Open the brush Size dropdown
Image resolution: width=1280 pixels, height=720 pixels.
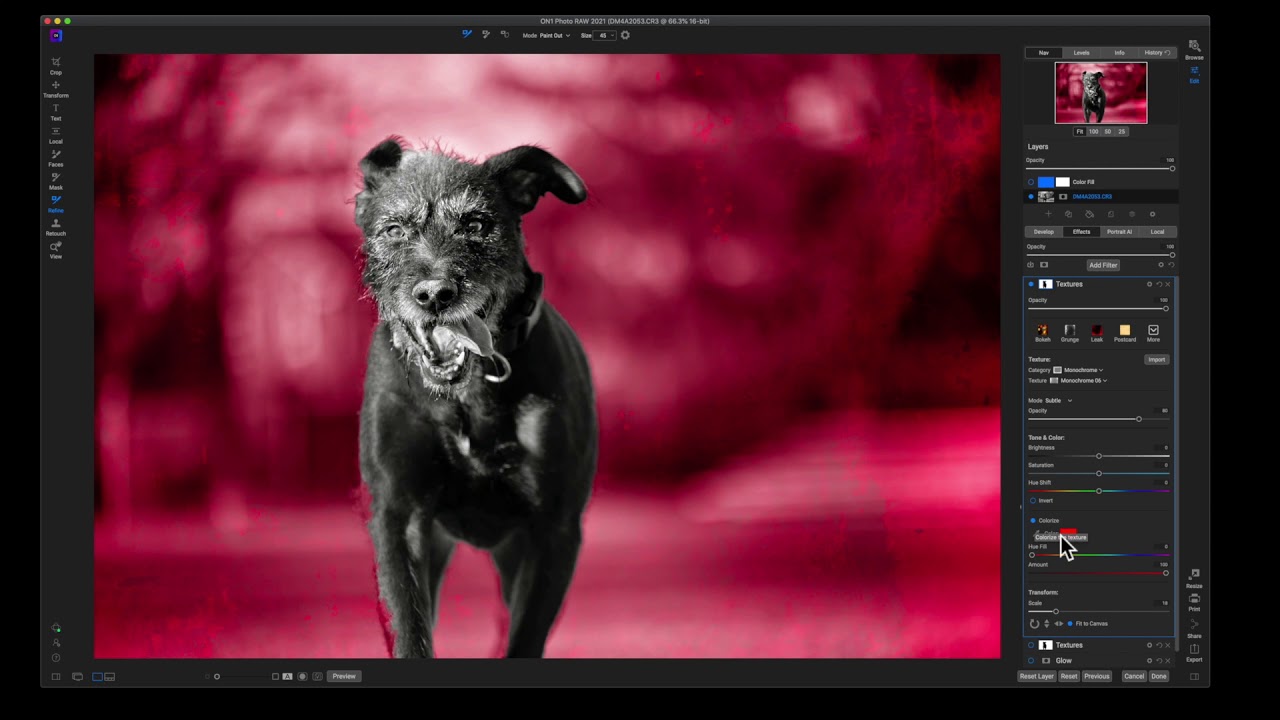click(x=603, y=35)
